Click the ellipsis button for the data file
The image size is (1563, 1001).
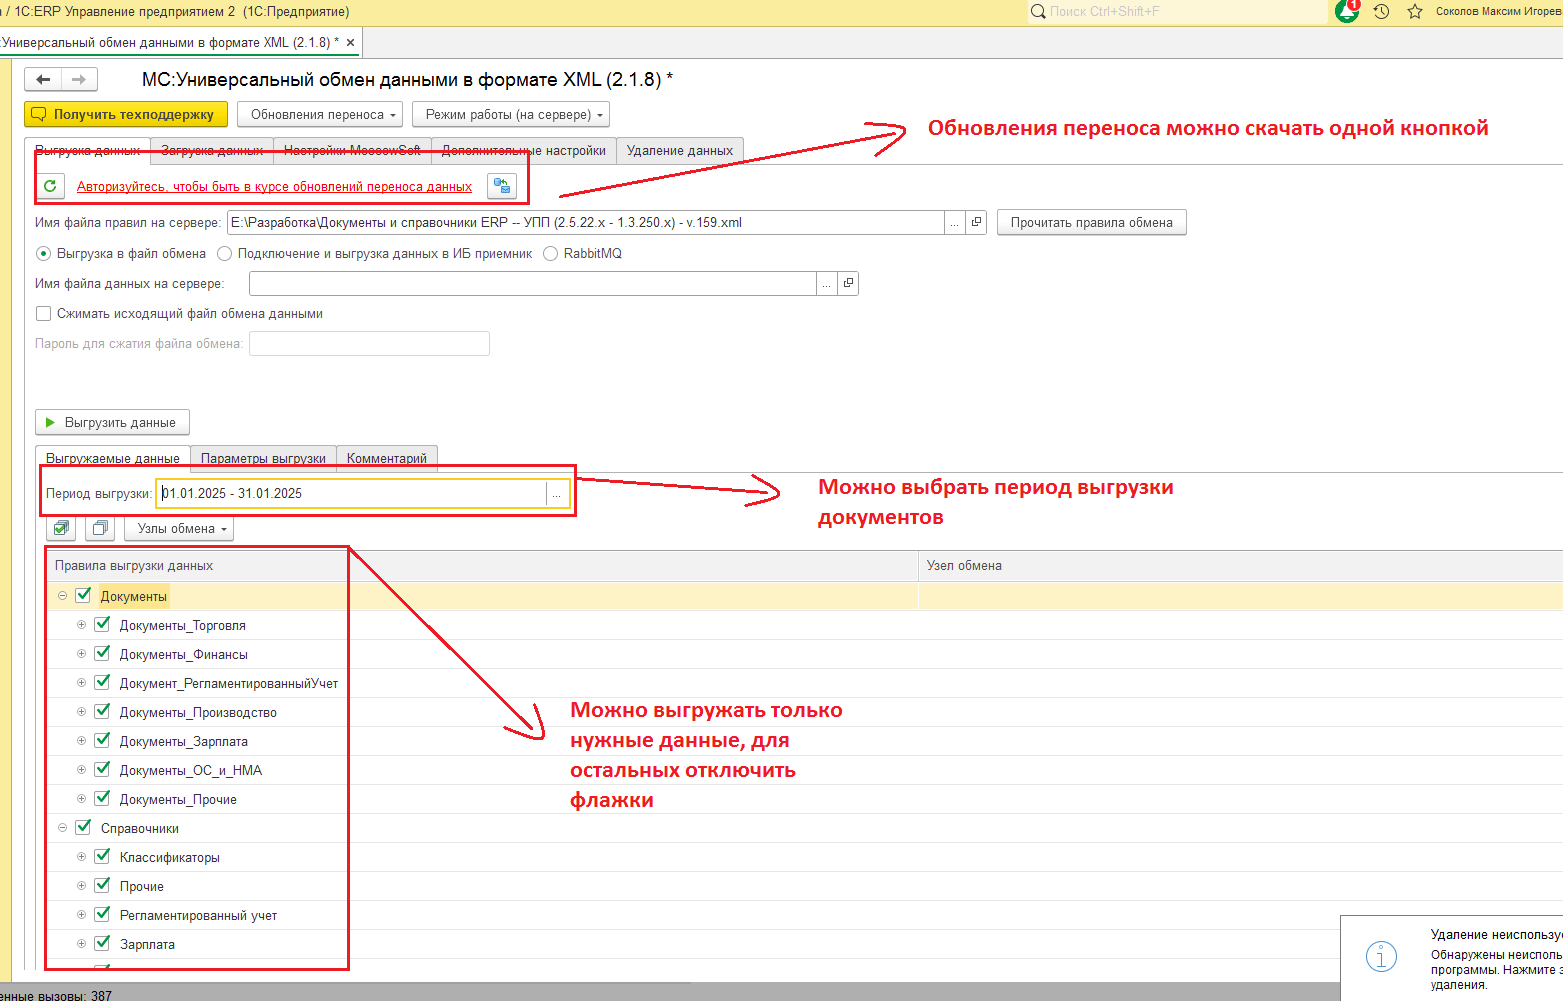coord(827,284)
